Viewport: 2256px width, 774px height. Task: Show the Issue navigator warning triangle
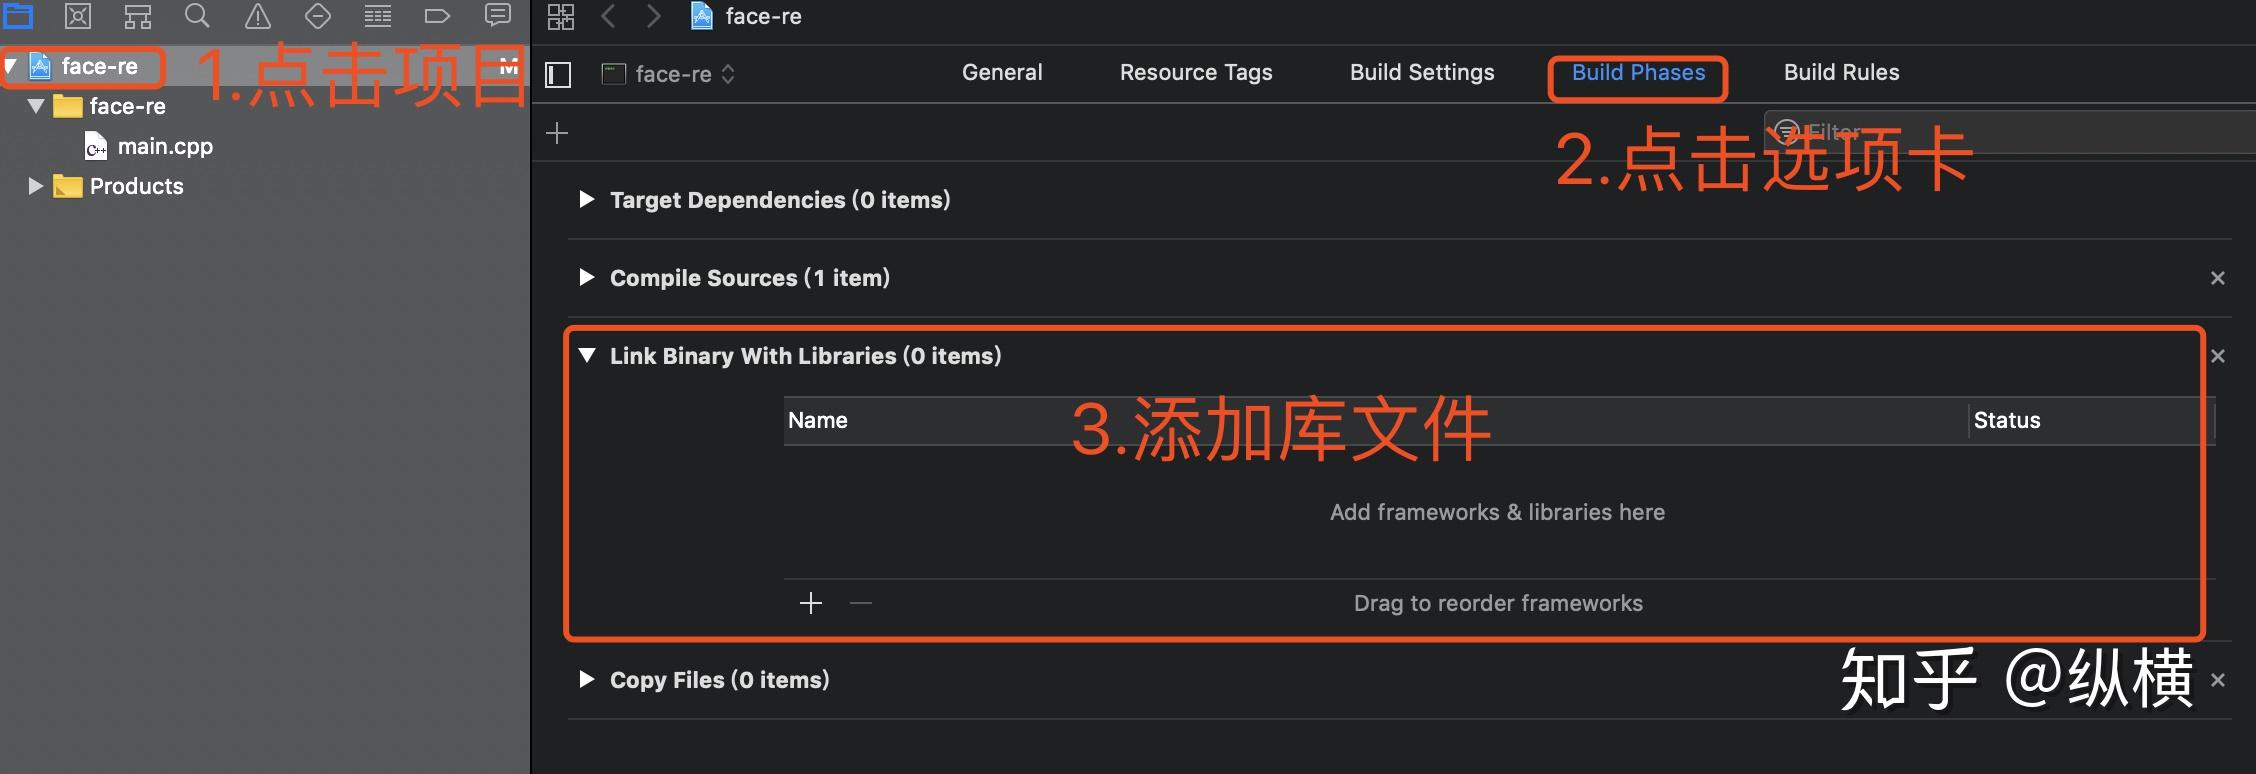coord(257,16)
